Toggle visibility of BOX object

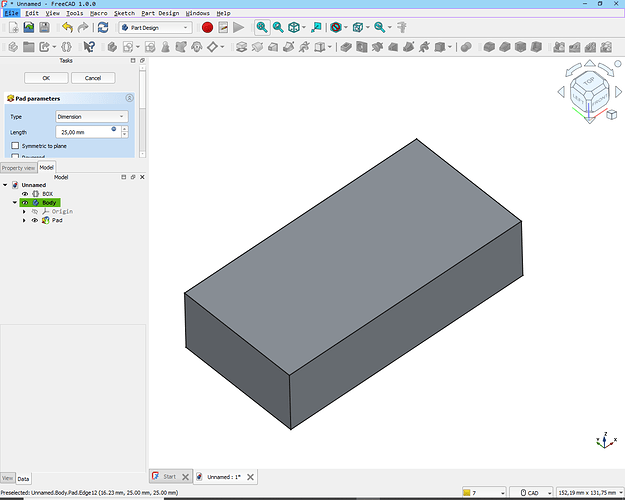click(25, 194)
